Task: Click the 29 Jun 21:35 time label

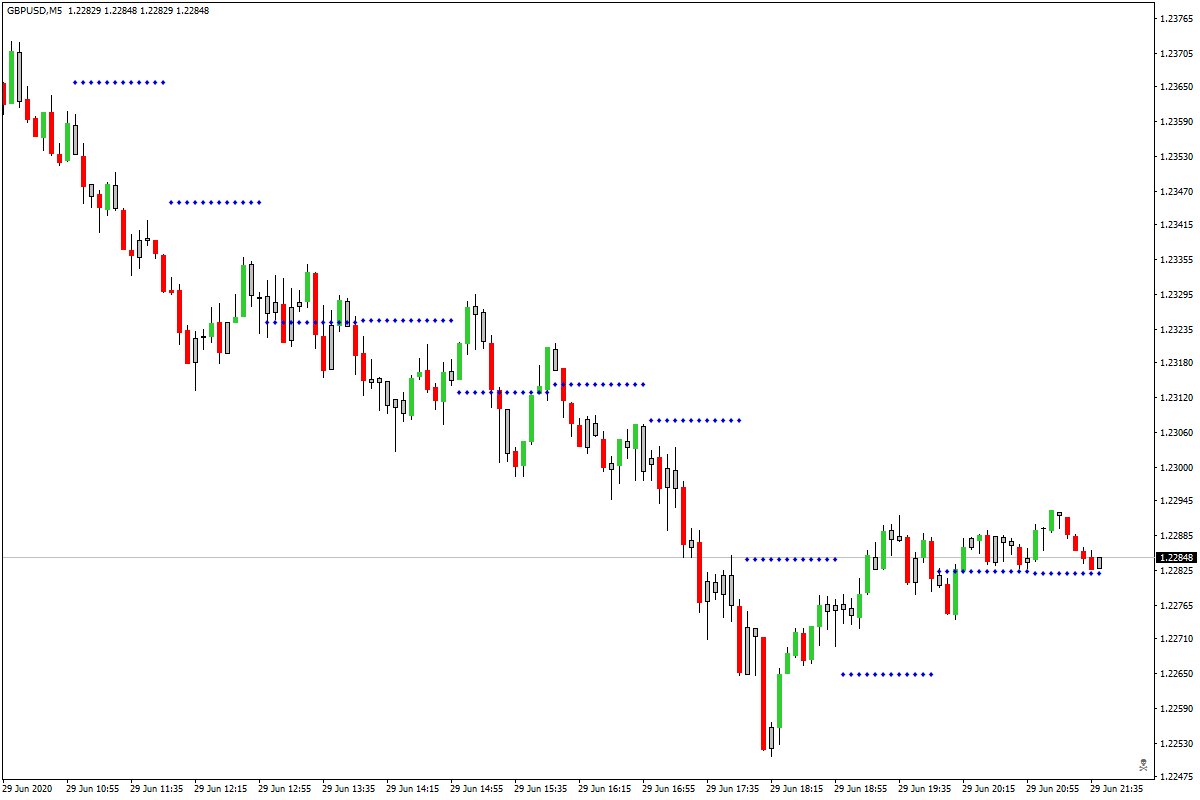Action: click(x=1118, y=789)
